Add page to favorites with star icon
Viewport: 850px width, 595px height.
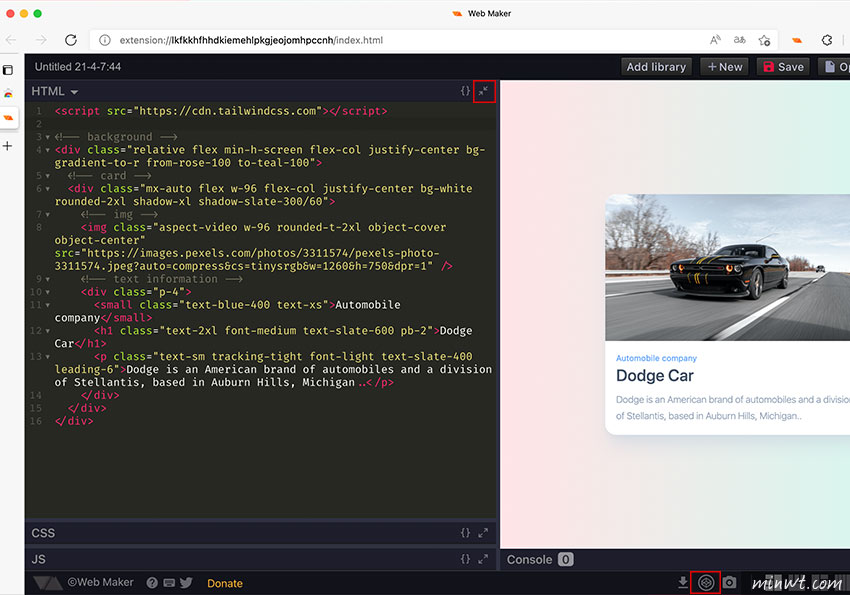(x=764, y=40)
